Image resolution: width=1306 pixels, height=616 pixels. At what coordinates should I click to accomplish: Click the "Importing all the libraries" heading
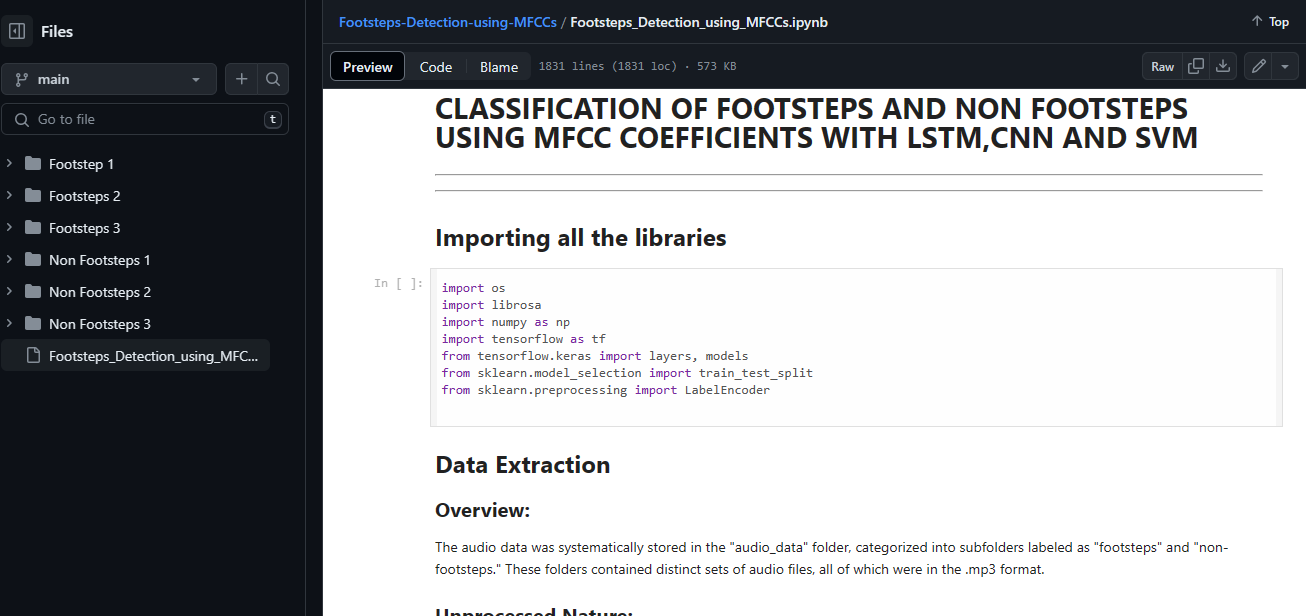pos(581,238)
